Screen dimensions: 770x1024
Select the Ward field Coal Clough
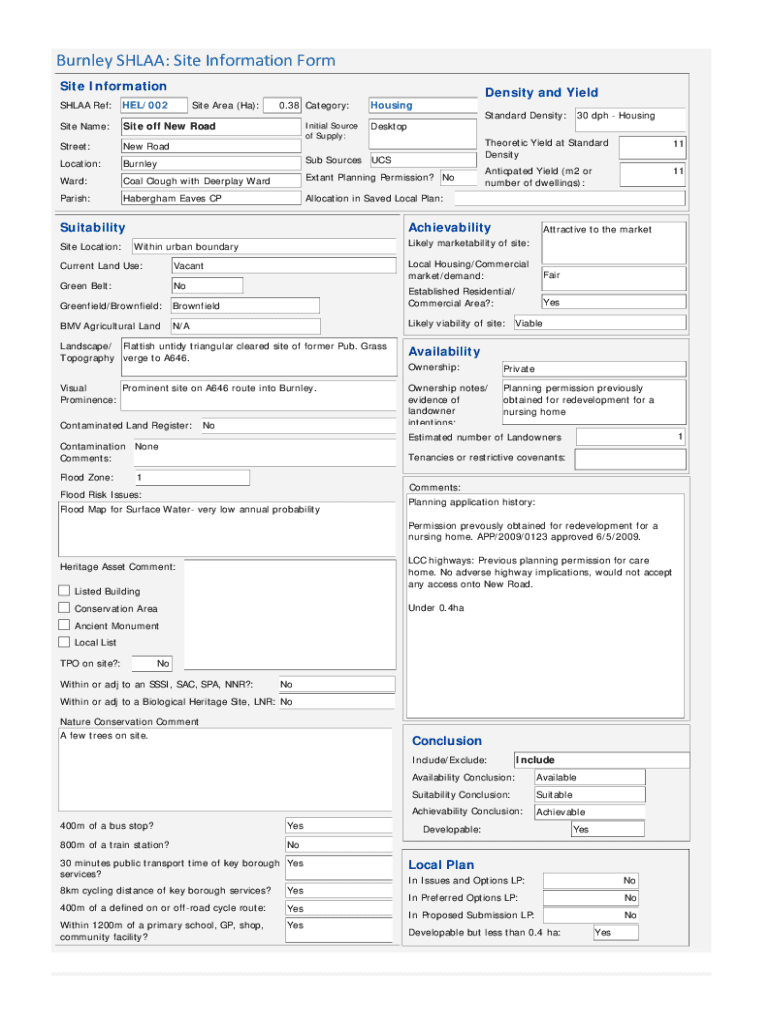[x=208, y=181]
